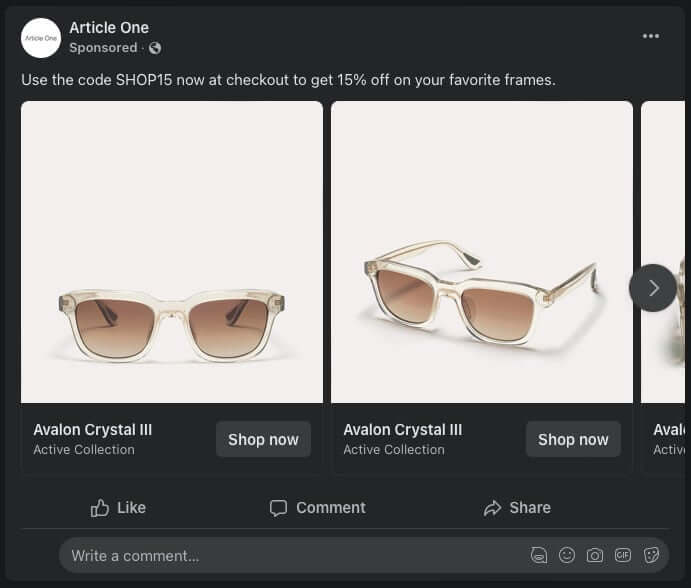Click the Article One page name
Viewport: 691px width, 588px height.
coord(109,28)
